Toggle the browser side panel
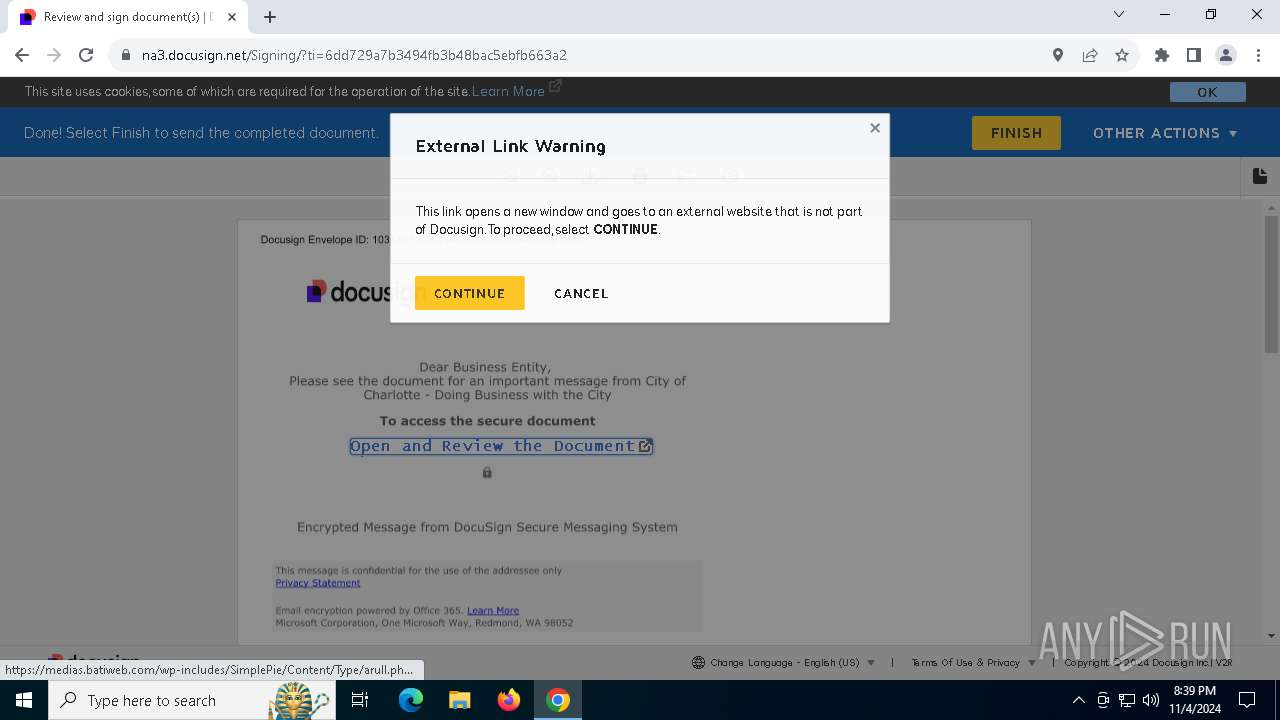Screen dimensions: 1280x720 tap(1194, 55)
